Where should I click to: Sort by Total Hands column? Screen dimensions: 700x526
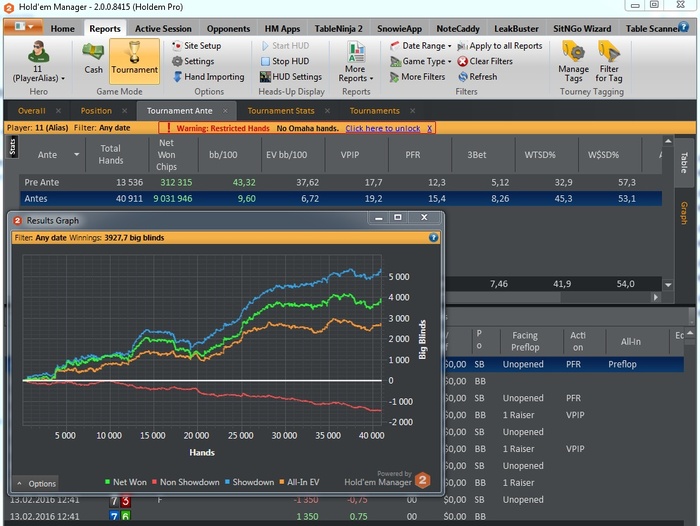111,154
